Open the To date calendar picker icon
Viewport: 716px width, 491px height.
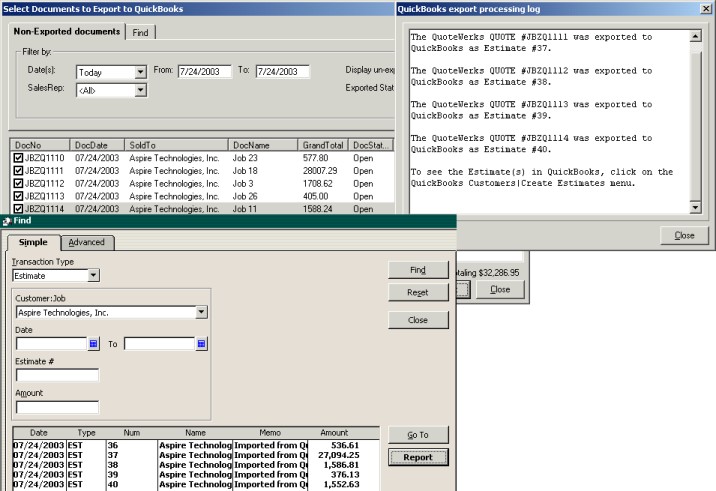coord(201,344)
